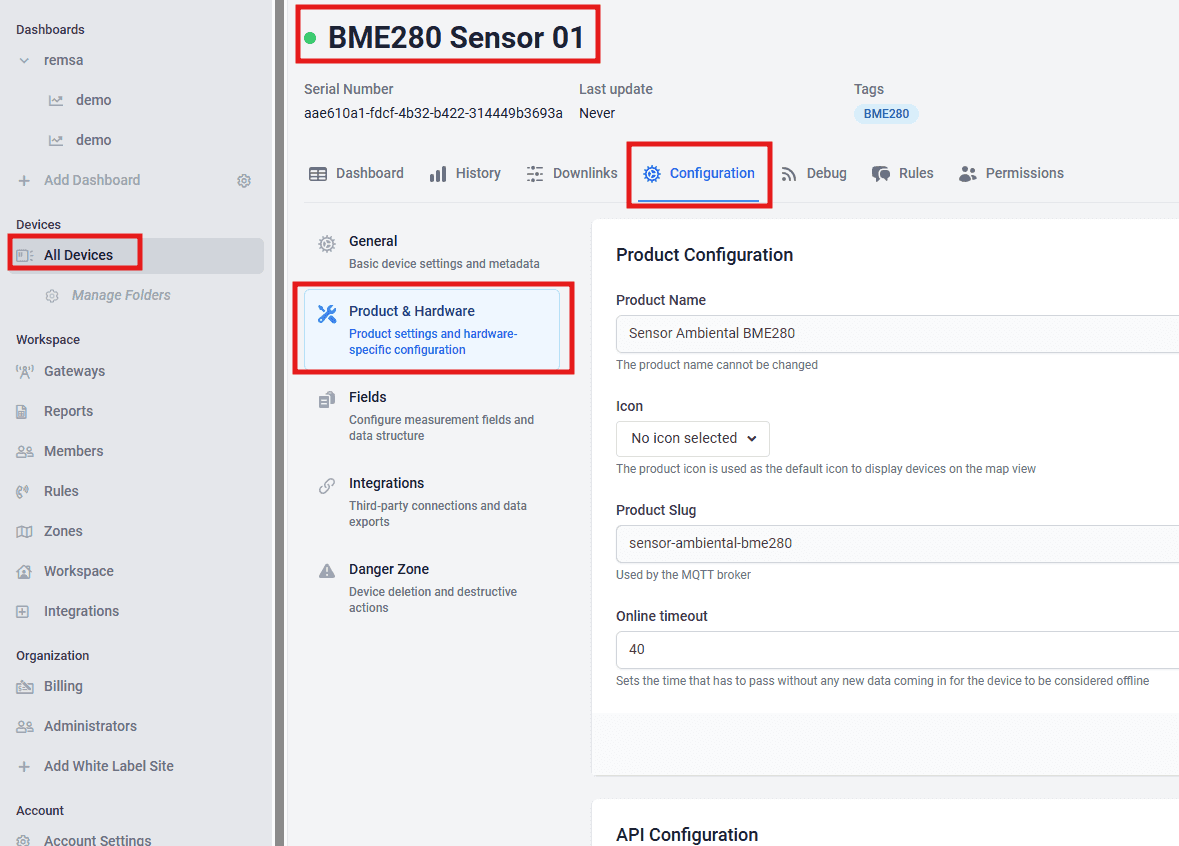Click the Fields section icon
Viewport: 1179px width, 846px height.
tap(327, 400)
